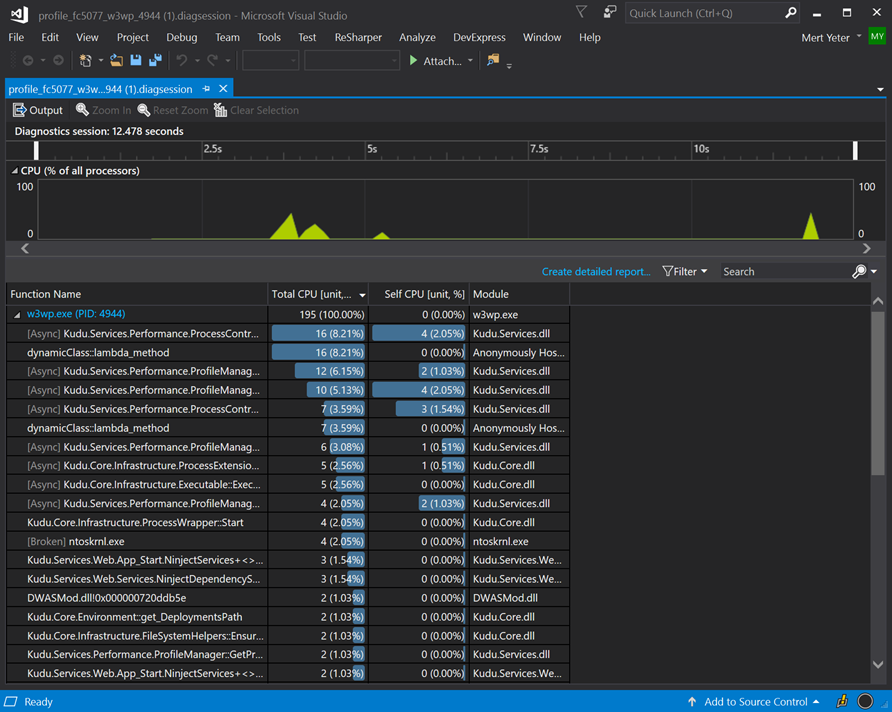Viewport: 892px width, 712px height.
Task: Collapse the w3wp.exe process tree node
Action: [17, 314]
